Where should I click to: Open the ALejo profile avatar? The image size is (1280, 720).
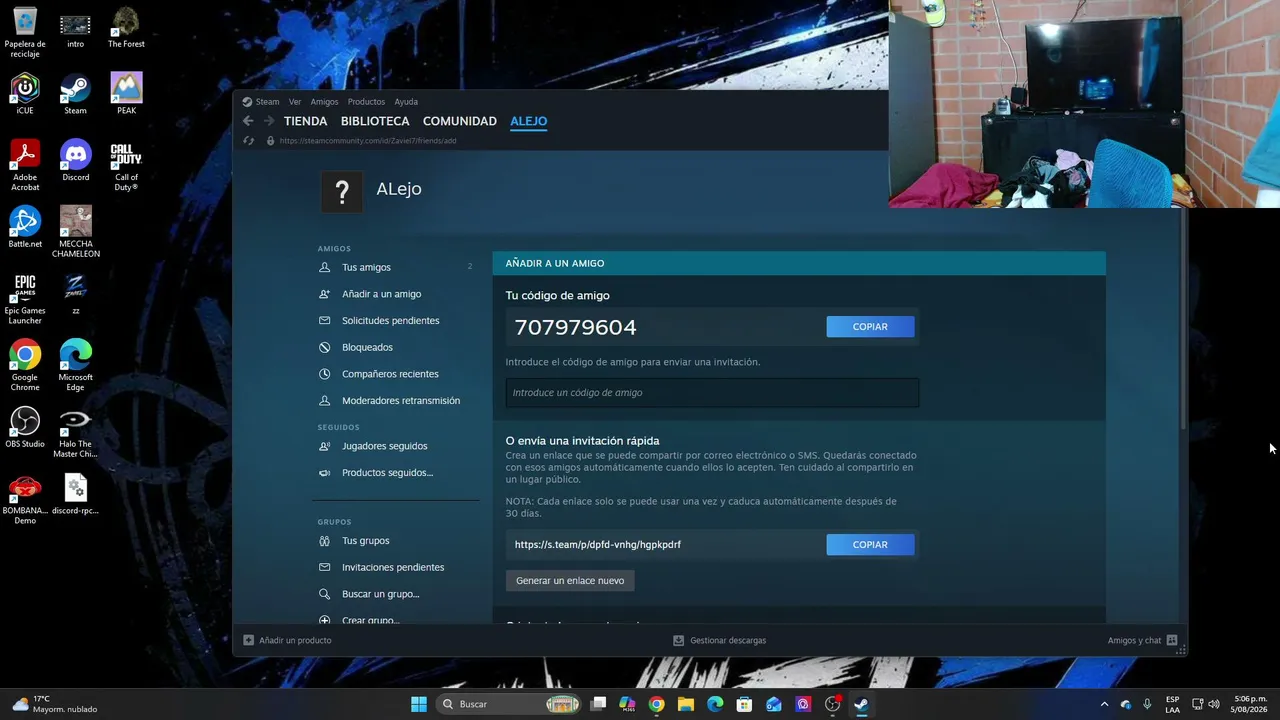[x=341, y=191]
